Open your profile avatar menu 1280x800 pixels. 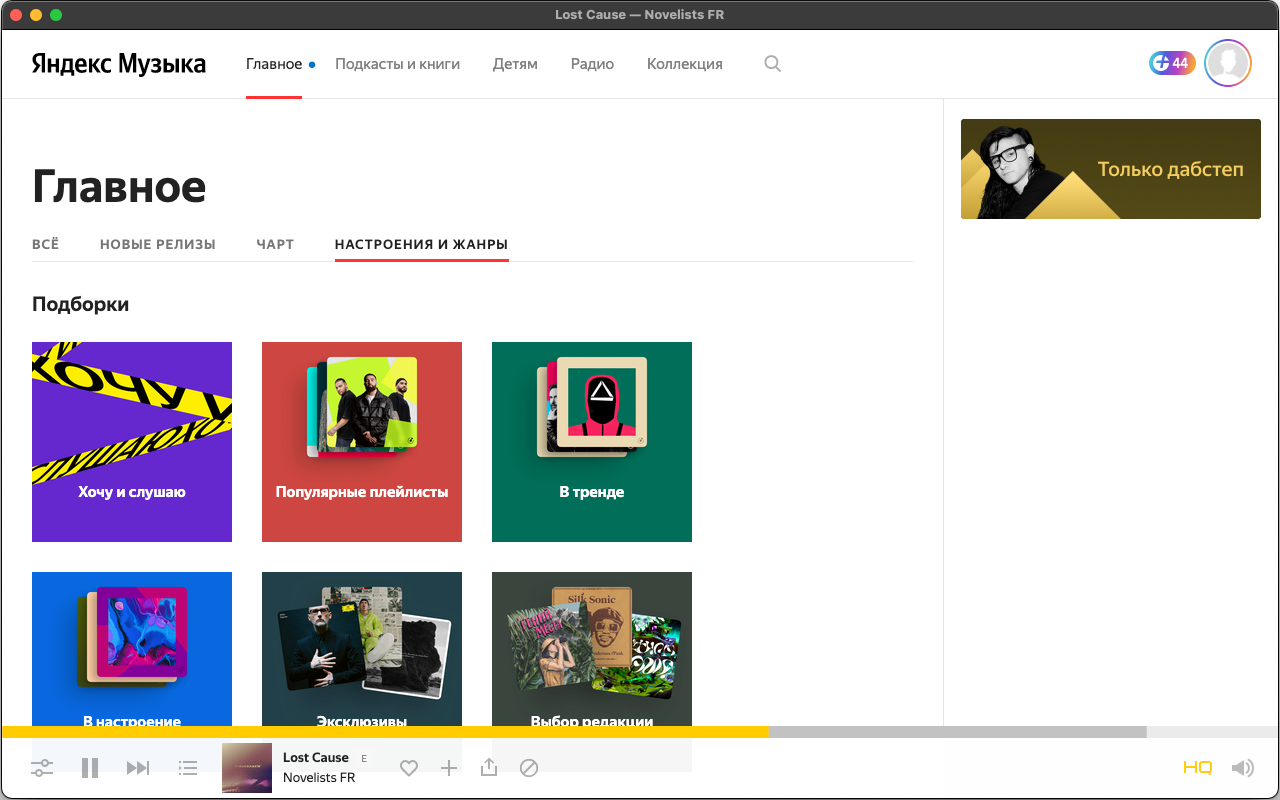[1227, 63]
